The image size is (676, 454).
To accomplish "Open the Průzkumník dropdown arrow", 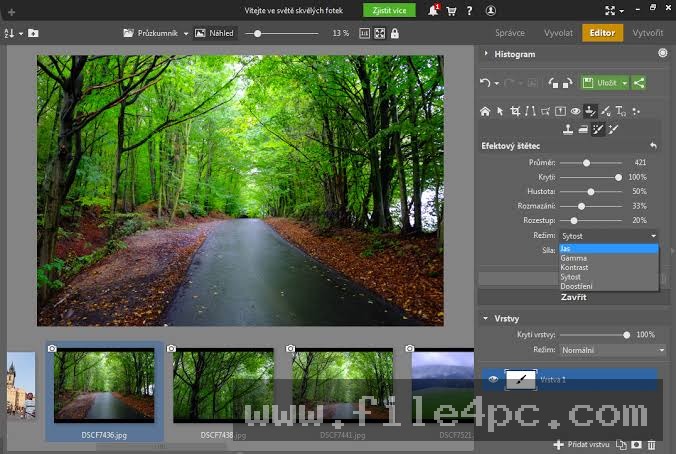I will point(186,34).
